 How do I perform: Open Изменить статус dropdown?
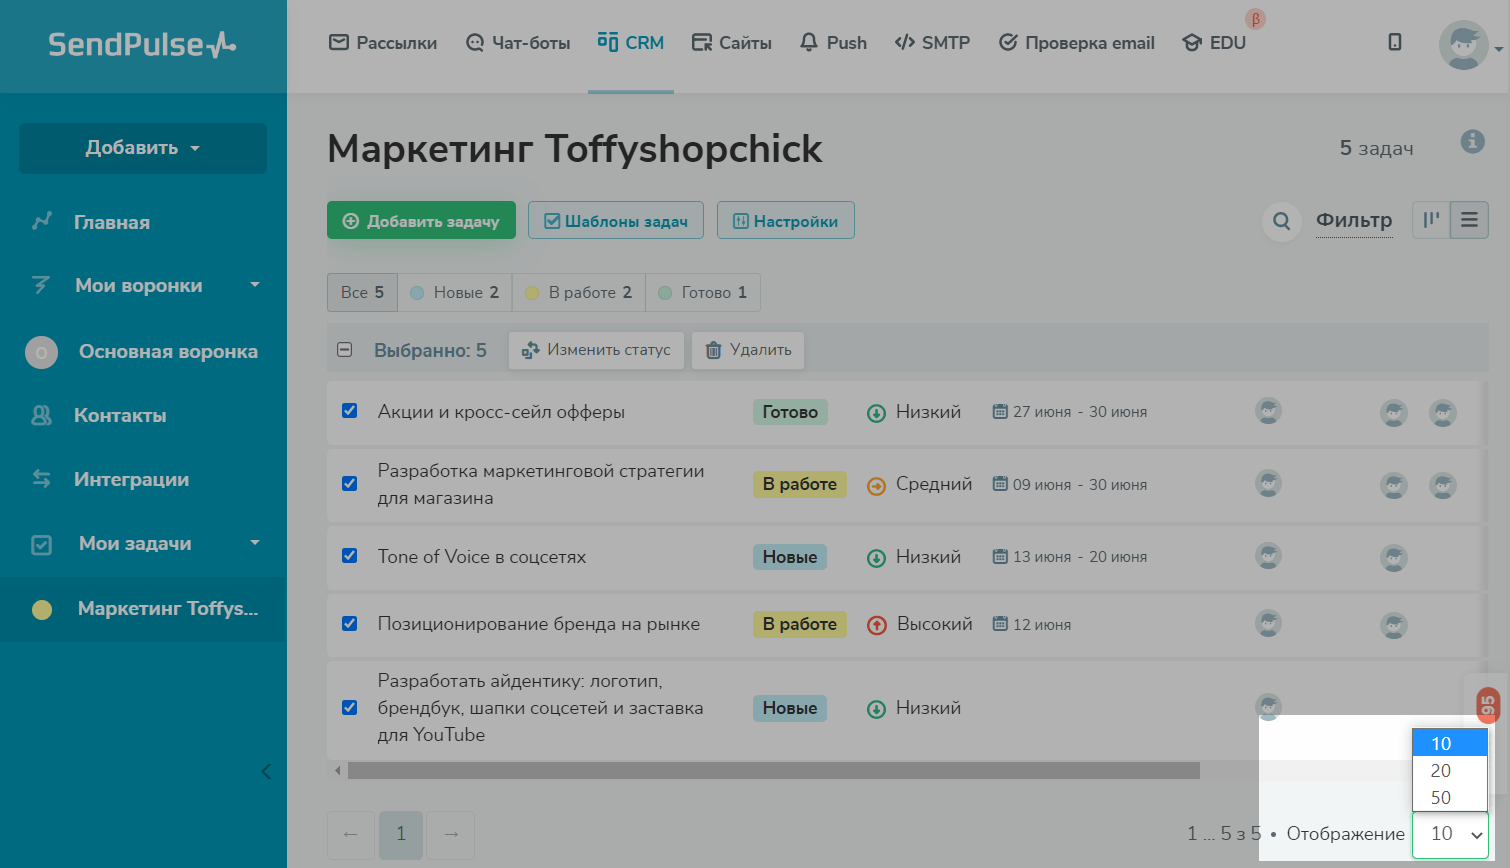596,350
